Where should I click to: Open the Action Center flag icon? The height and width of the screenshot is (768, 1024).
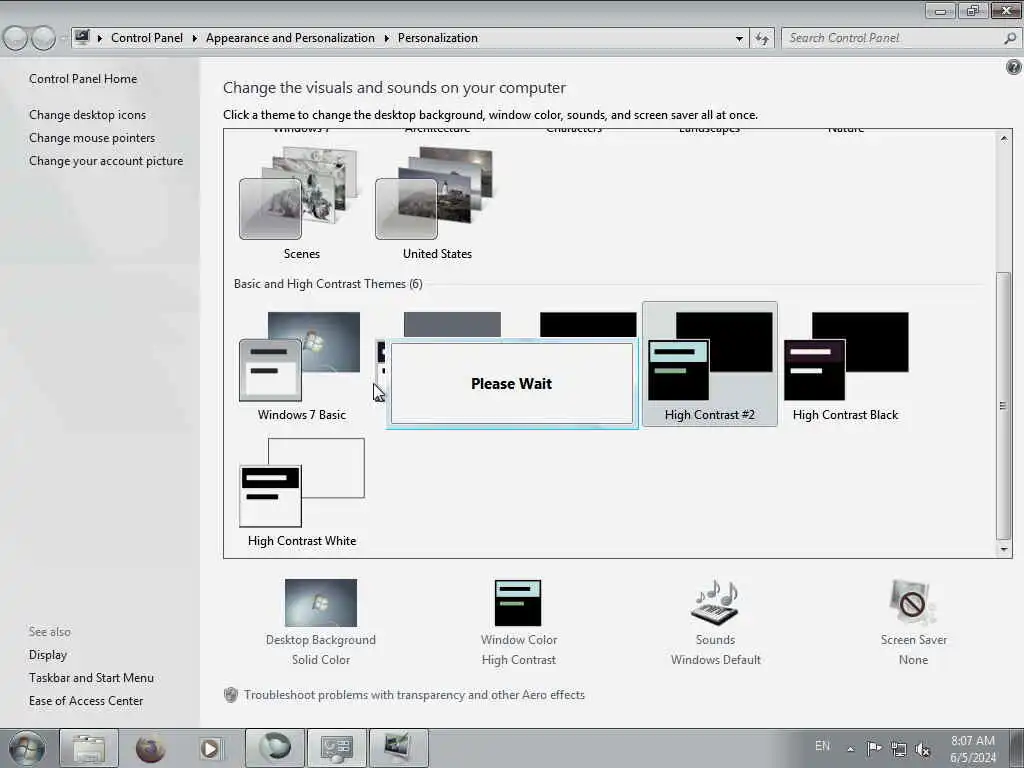click(874, 748)
